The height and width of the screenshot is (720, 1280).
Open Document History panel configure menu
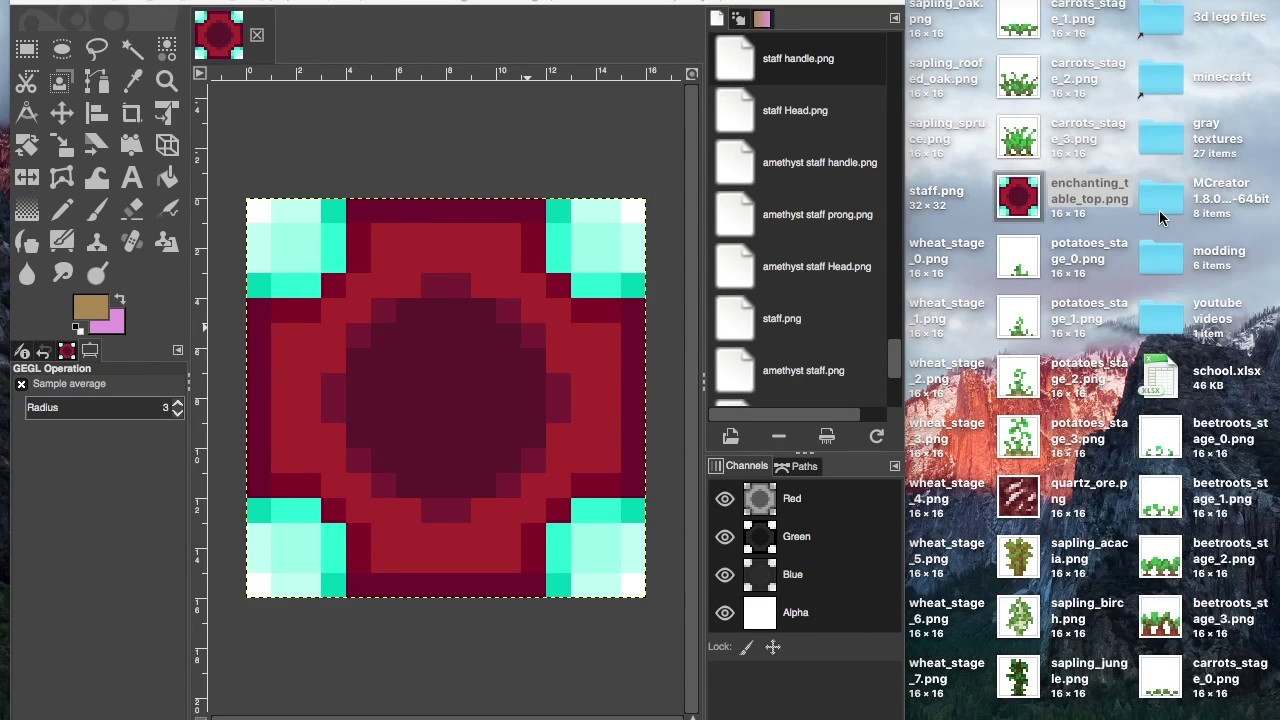point(894,18)
